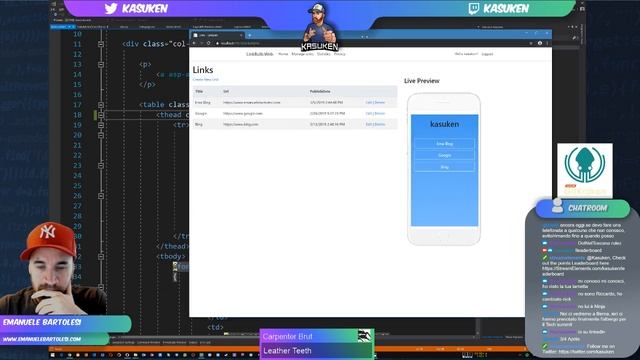Collapse the tbody fold in the editor
Image resolution: width=640 pixels, height=360 pixels.
[101, 257]
